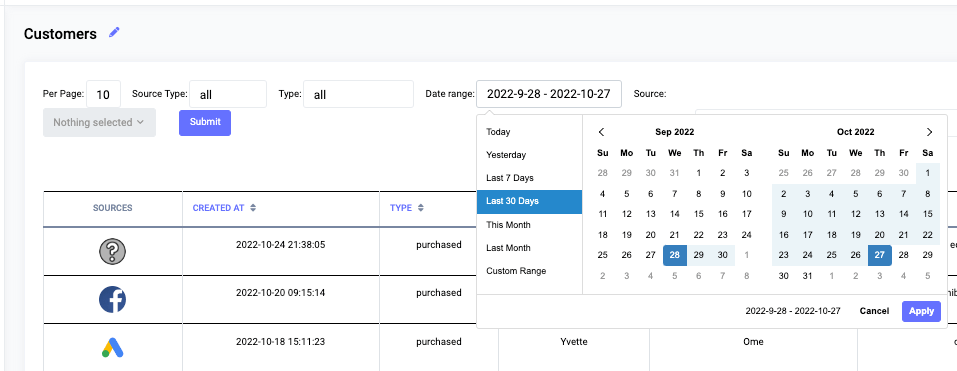
Task: Click timestamp 2022-10-18 15:11:23
Action: [x=281, y=342]
